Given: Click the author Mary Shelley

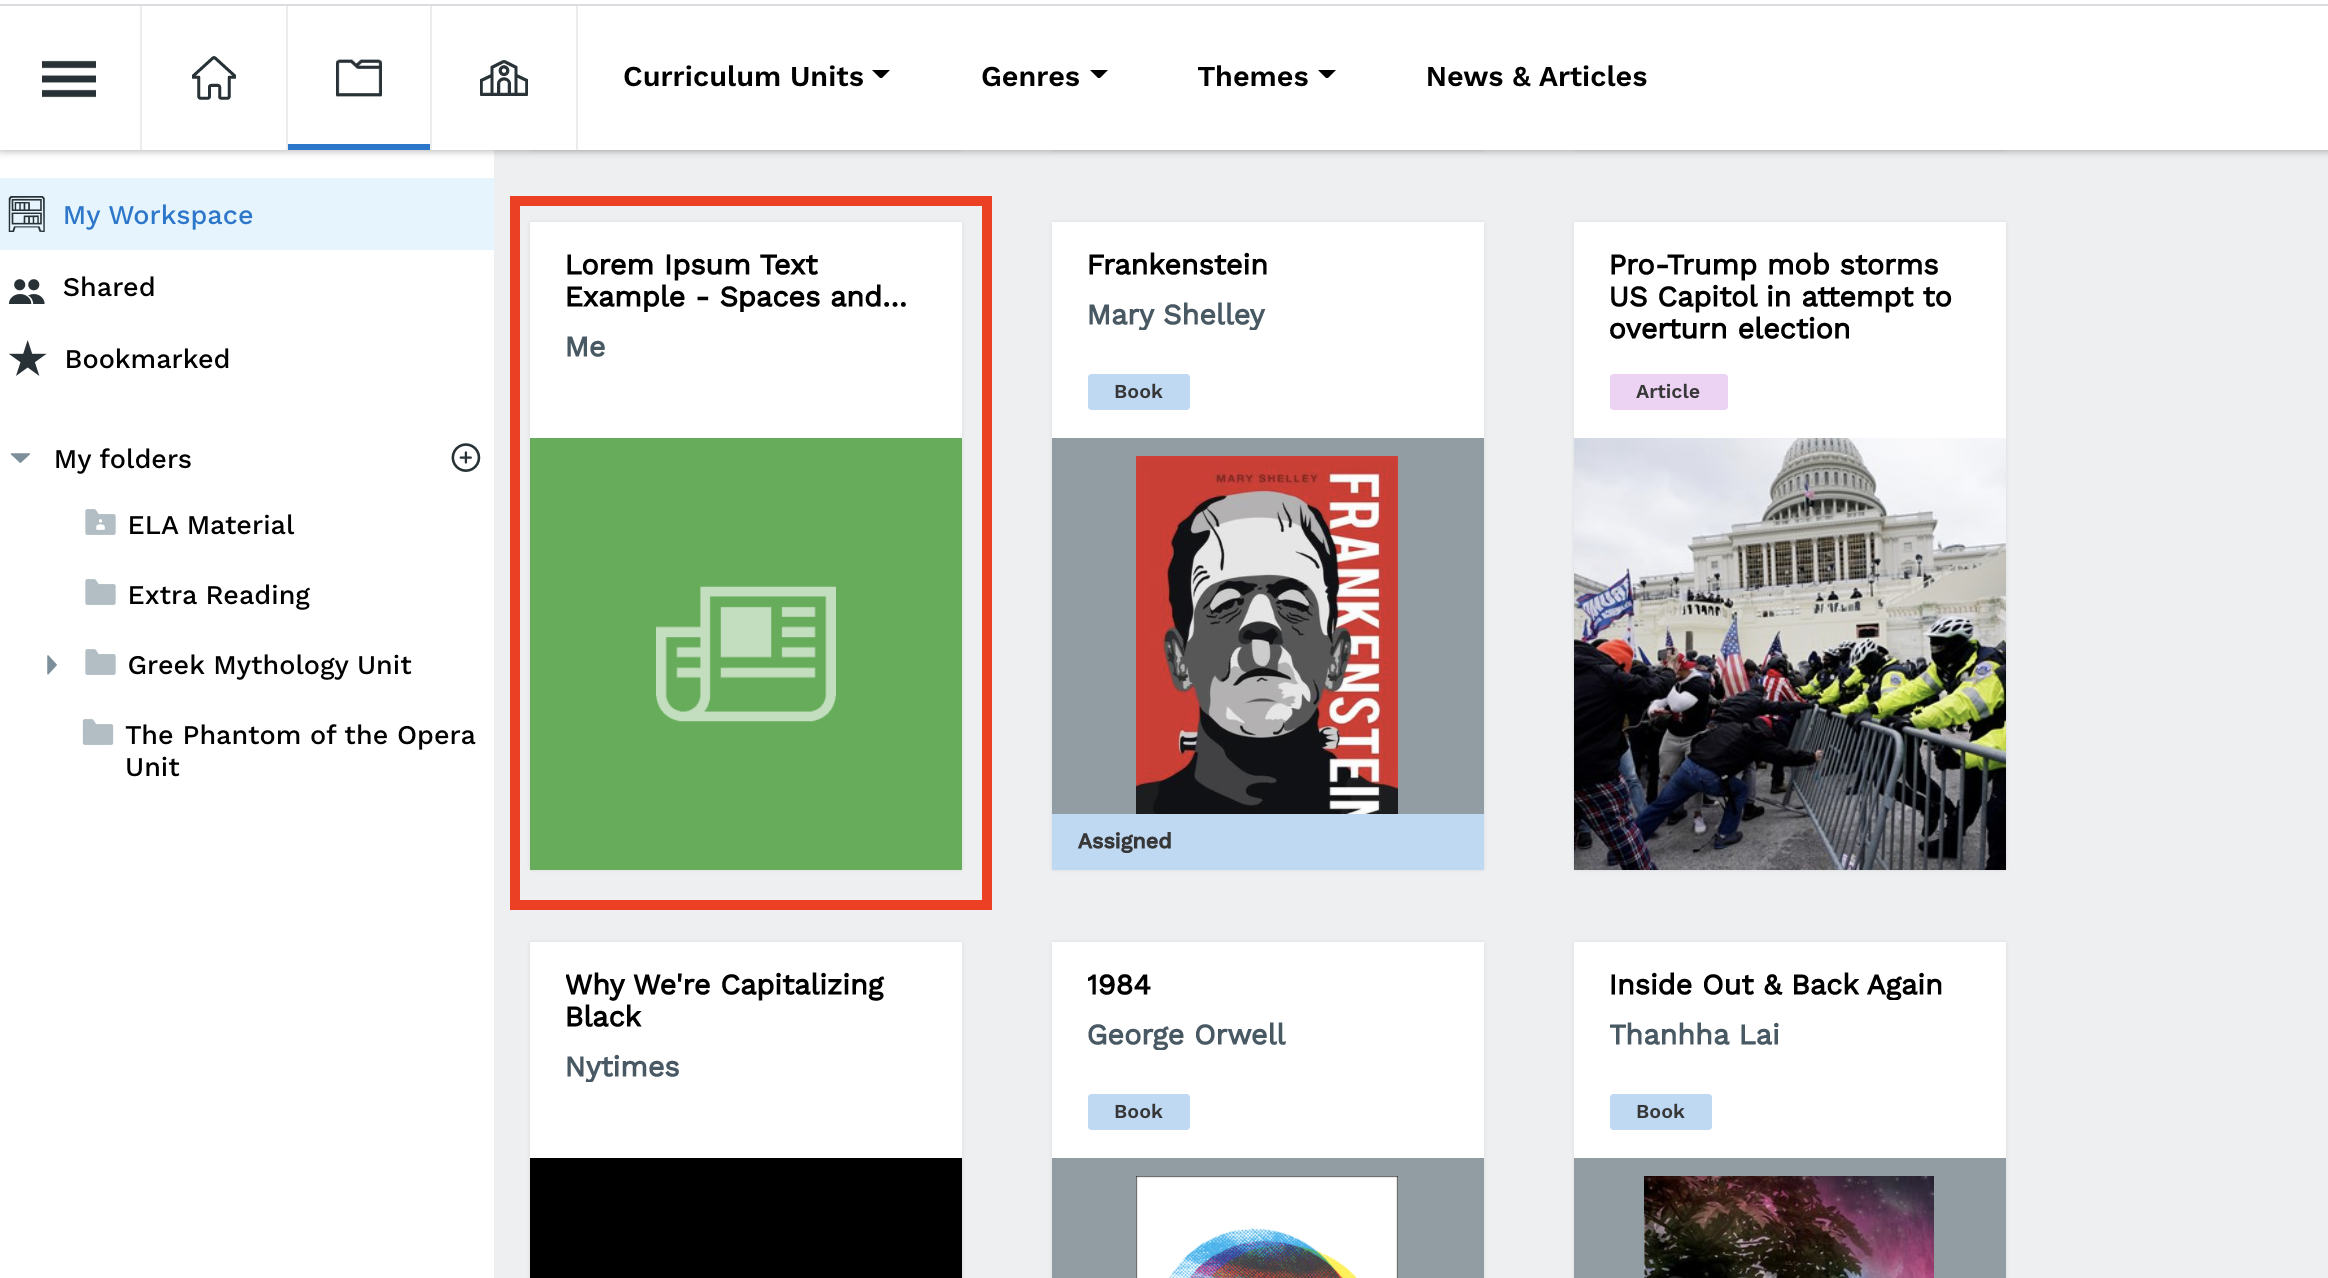Looking at the screenshot, I should pyautogui.click(x=1176, y=315).
